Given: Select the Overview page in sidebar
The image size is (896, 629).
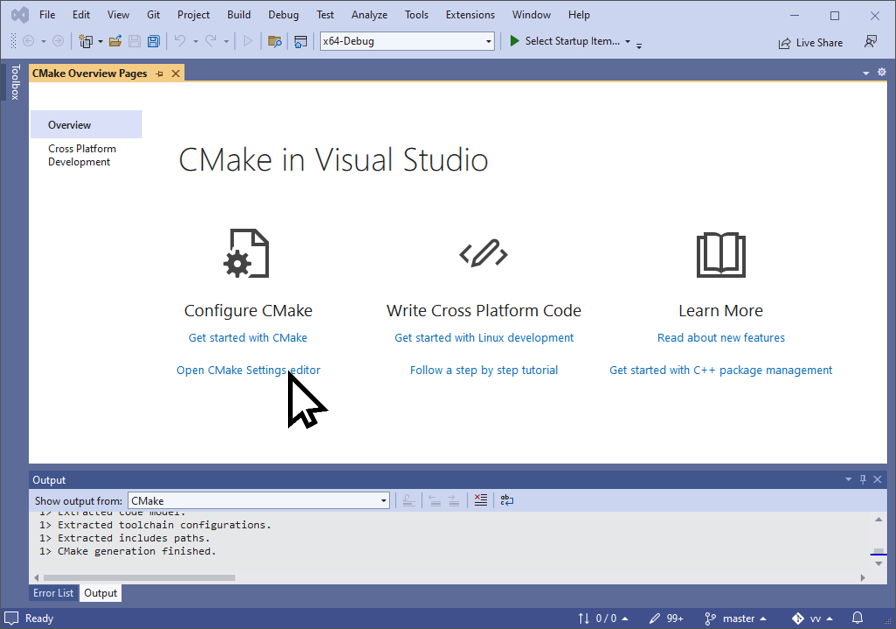Looking at the screenshot, I should [x=86, y=125].
